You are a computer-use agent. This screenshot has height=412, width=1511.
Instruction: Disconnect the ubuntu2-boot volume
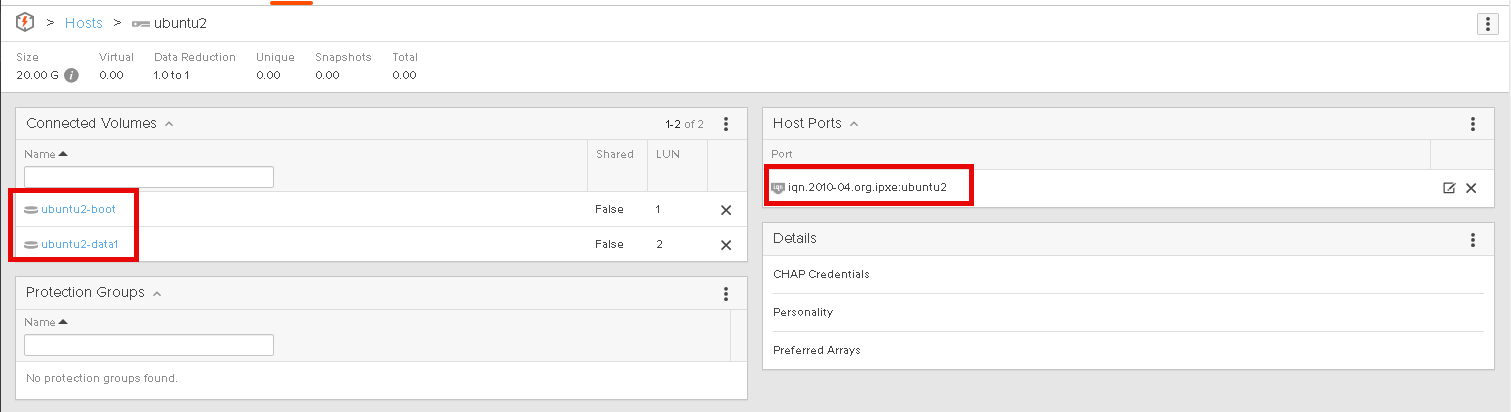(726, 210)
